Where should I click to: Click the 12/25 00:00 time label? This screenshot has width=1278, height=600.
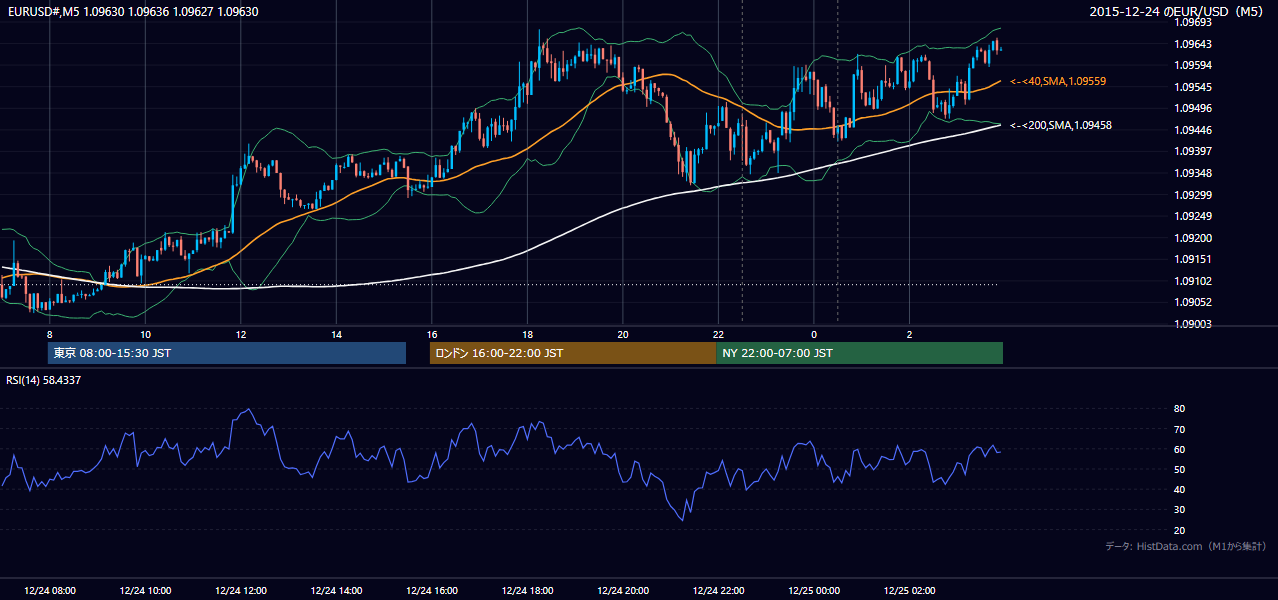[814, 591]
